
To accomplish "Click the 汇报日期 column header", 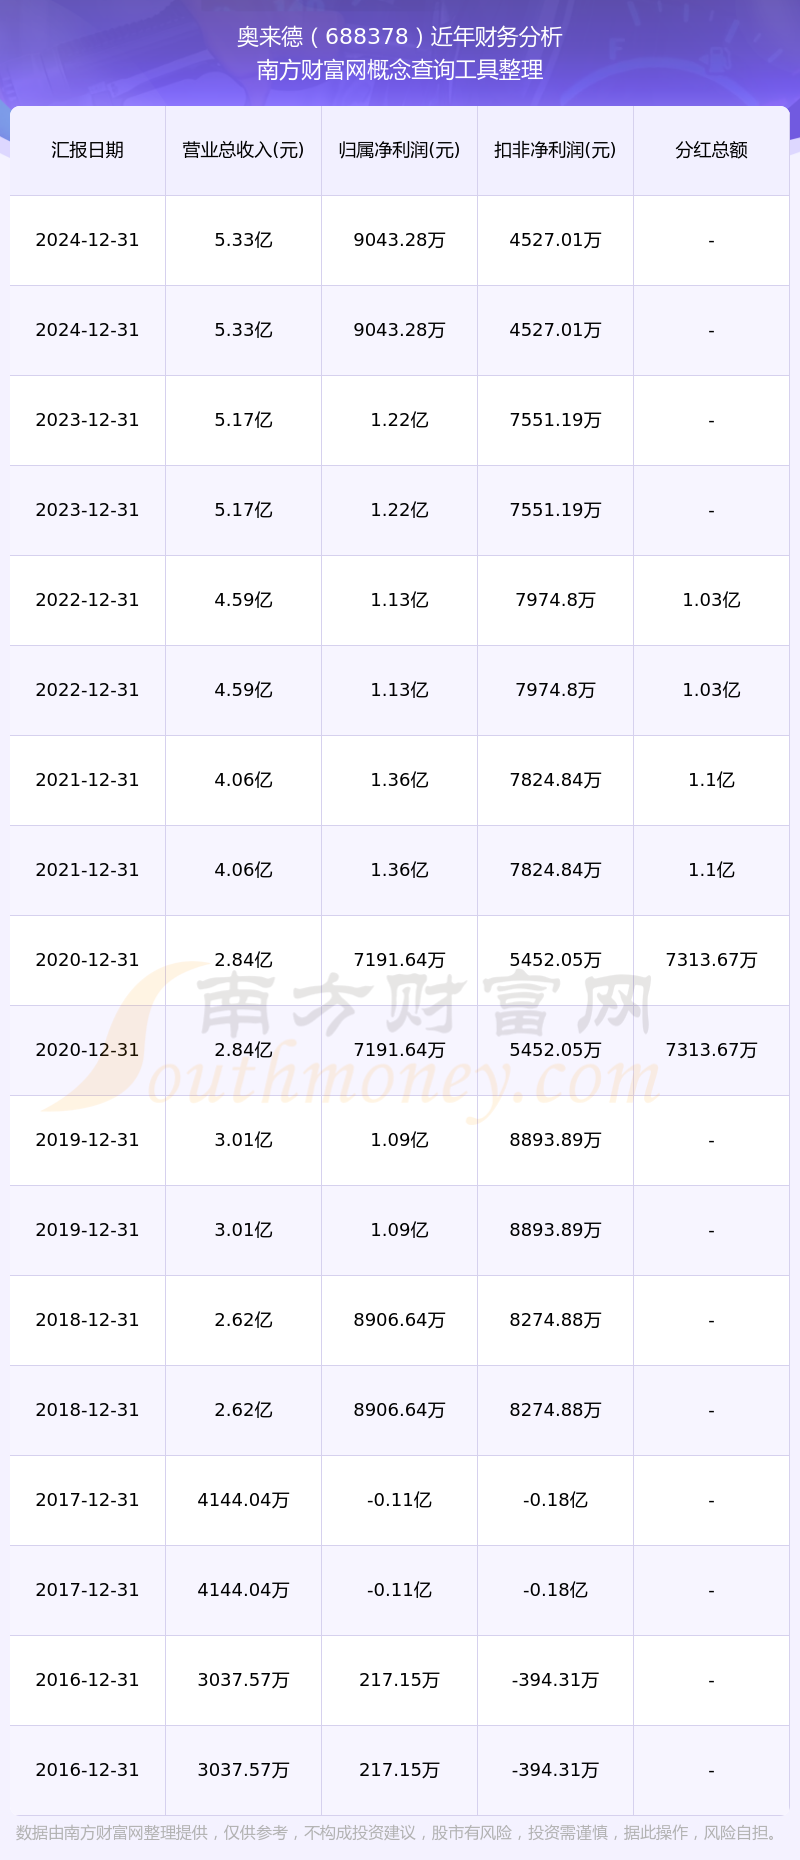I will [87, 150].
